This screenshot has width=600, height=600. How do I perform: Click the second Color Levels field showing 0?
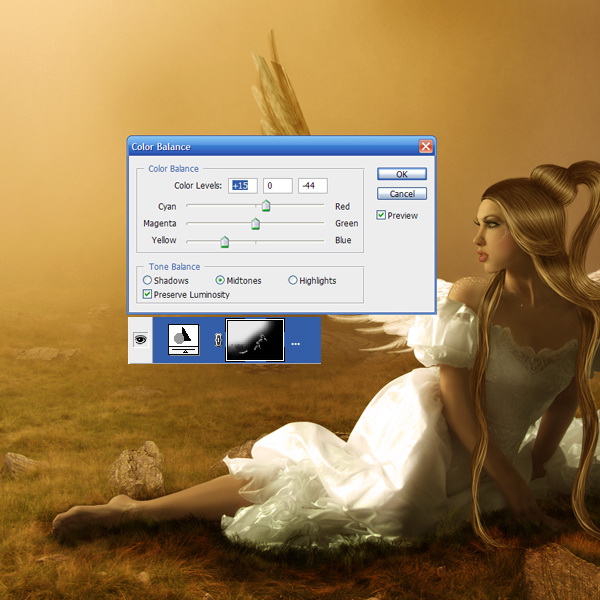(278, 186)
